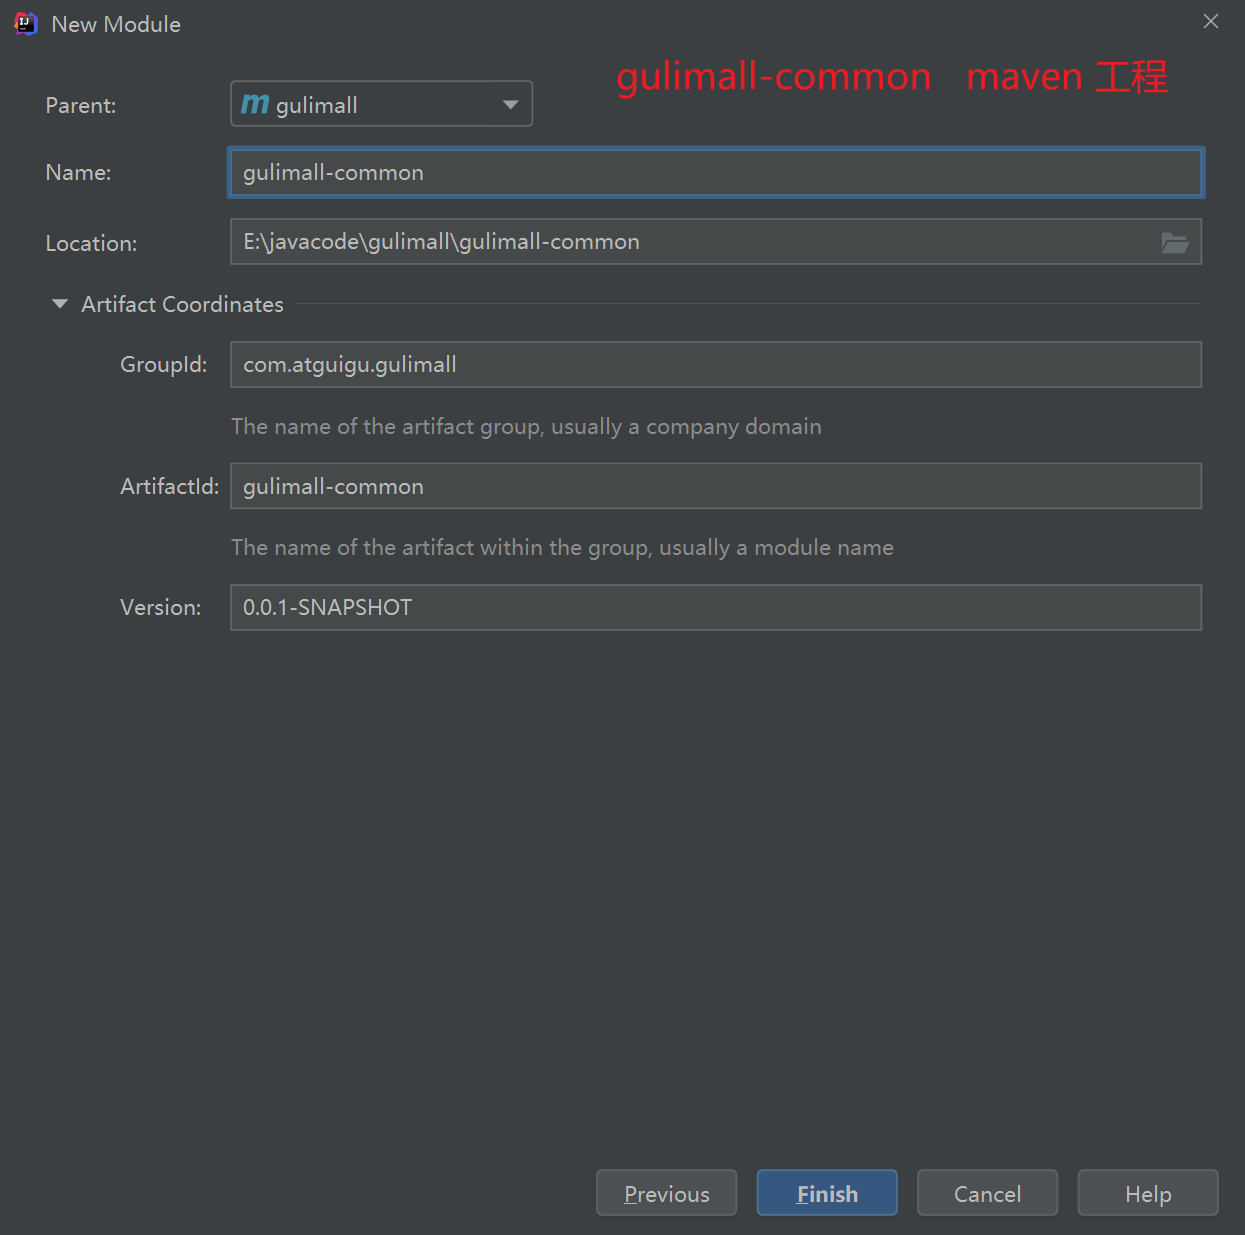Image resolution: width=1245 pixels, height=1235 pixels.
Task: Click hint text about artifact module name
Action: tap(562, 547)
